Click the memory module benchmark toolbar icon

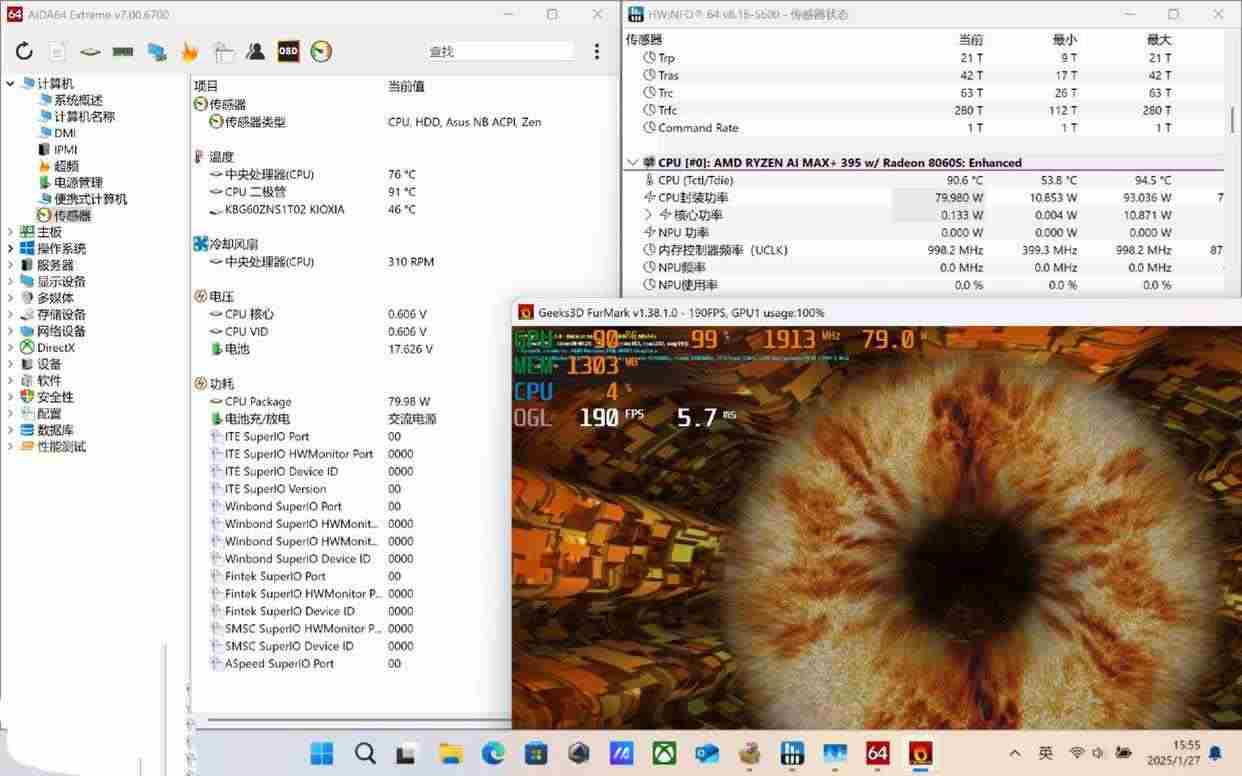point(123,52)
